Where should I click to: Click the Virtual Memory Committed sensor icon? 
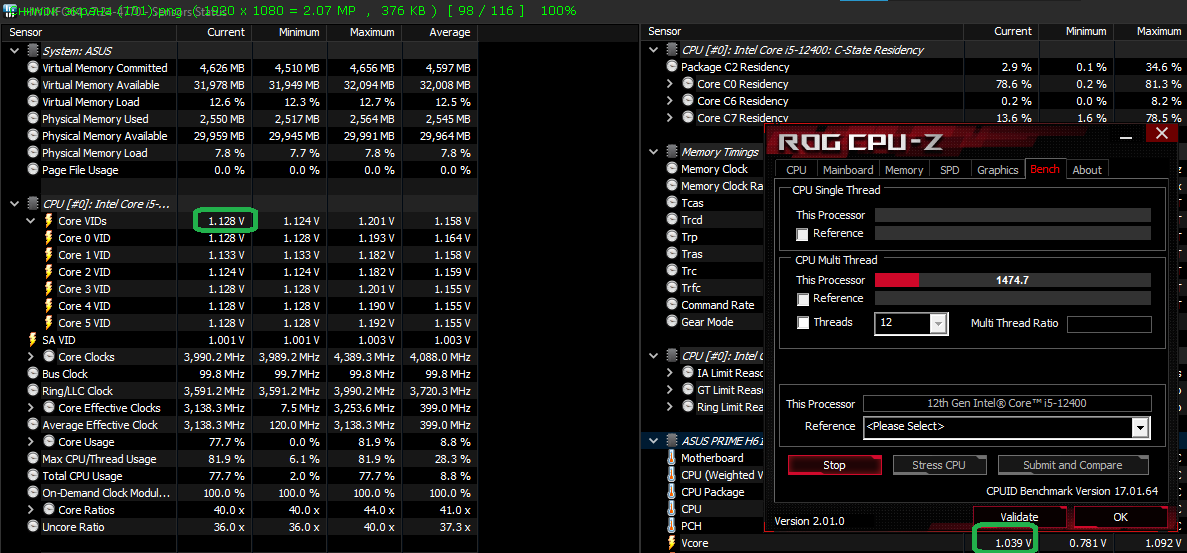coord(33,67)
